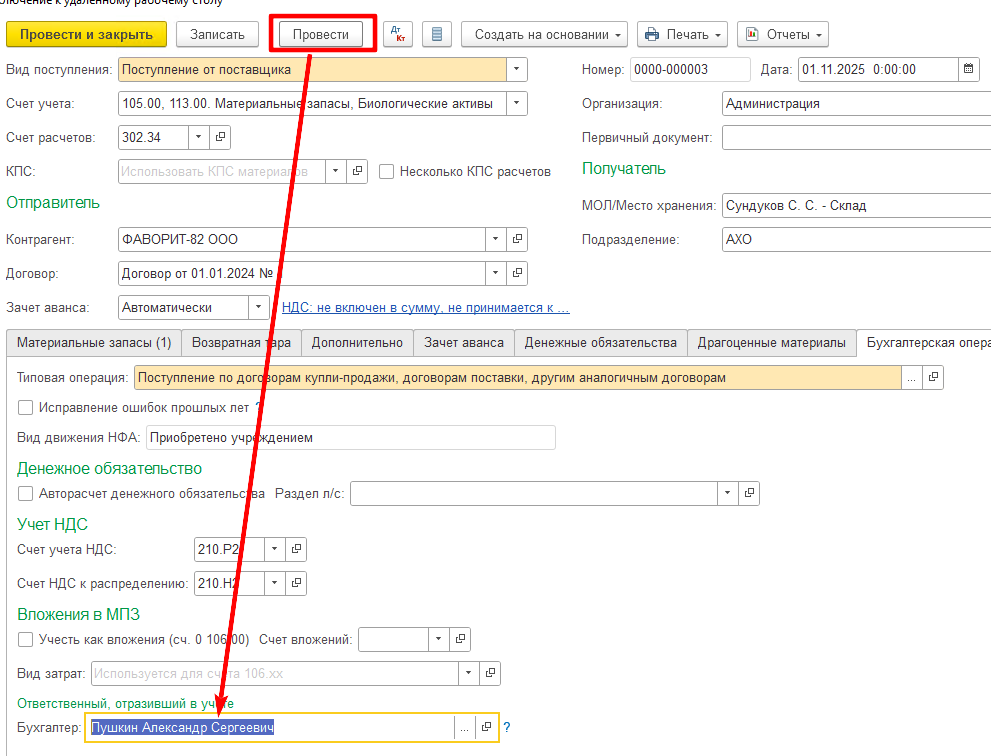The width and height of the screenshot is (991, 756).
Task: Open the calendar picker next to Дата
Action: tap(969, 70)
